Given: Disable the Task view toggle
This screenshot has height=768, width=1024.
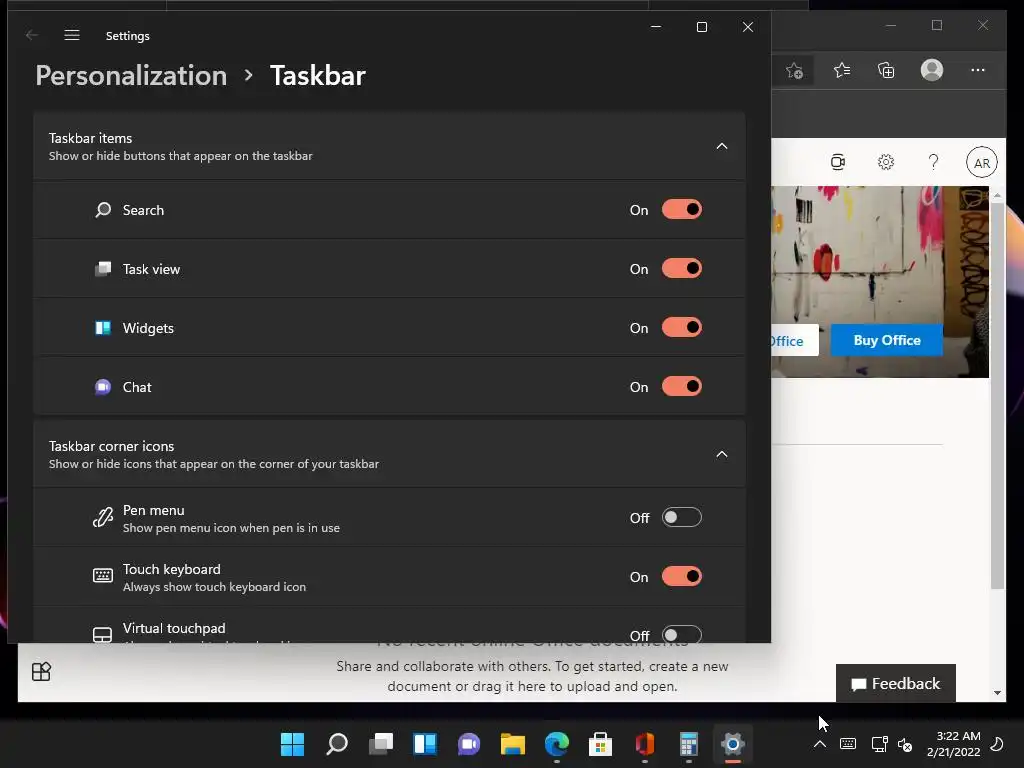Looking at the screenshot, I should [681, 268].
